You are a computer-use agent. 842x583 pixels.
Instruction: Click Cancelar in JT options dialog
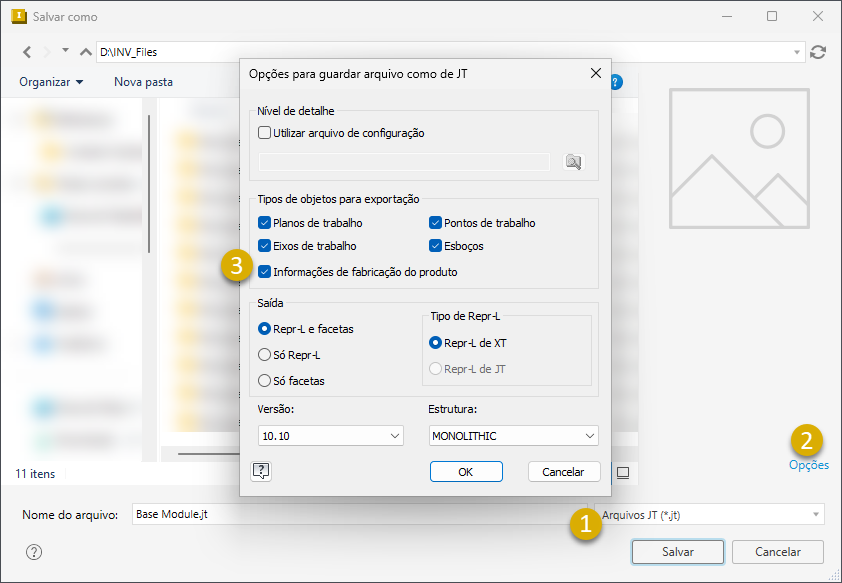pyautogui.click(x=564, y=472)
